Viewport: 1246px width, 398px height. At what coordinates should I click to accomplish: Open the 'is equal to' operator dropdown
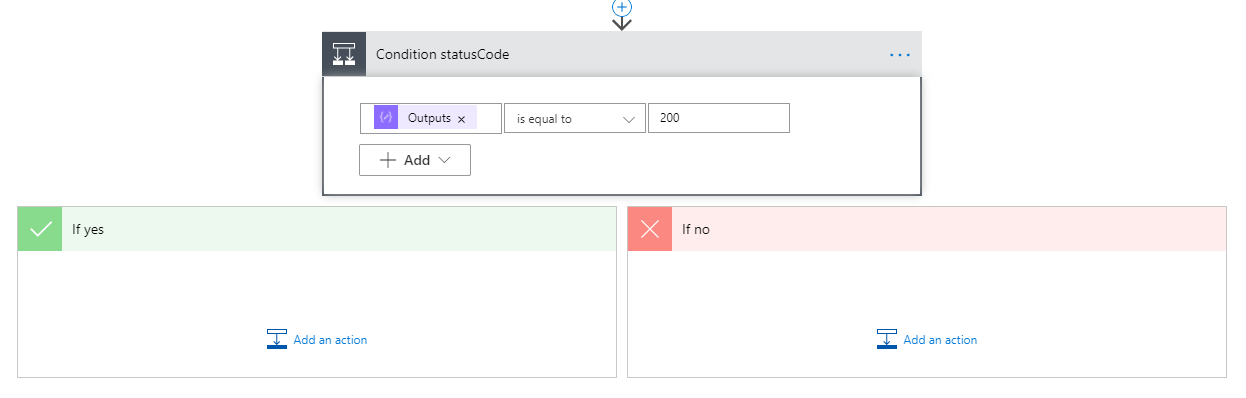(x=575, y=118)
